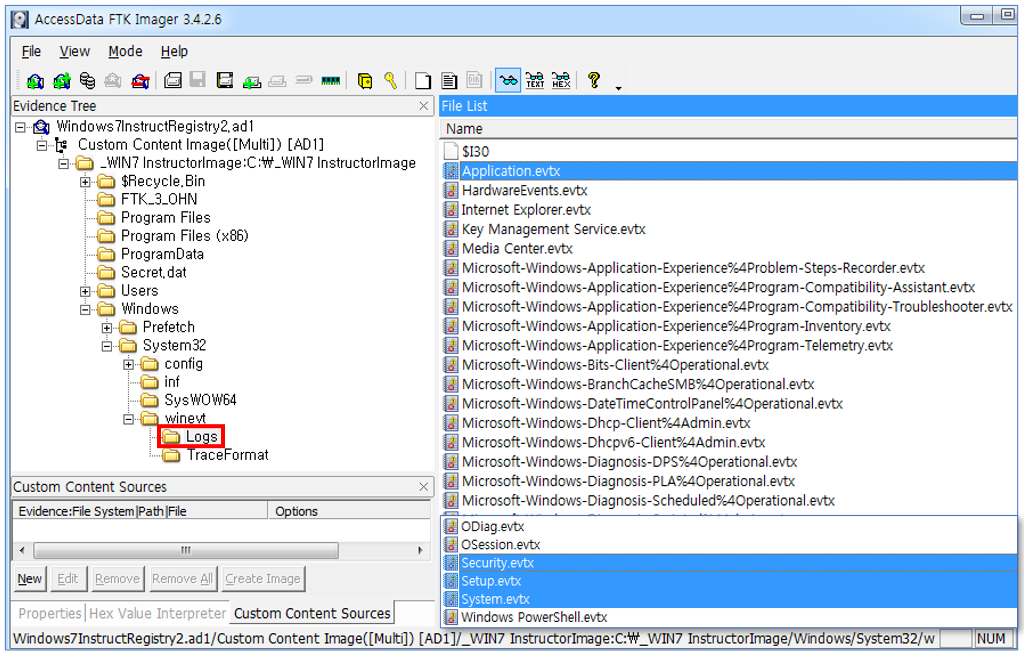The image size is (1024, 654).
Task: Select the FTK_3_OHN folder
Action: [x=159, y=199]
